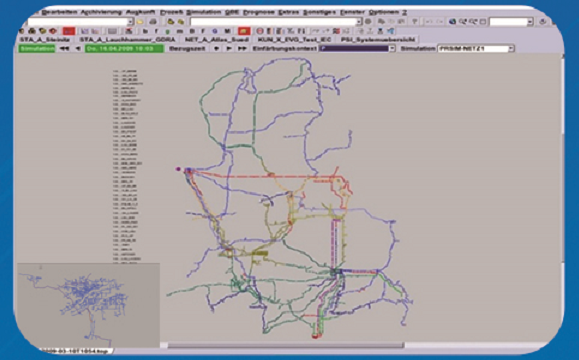
Task: Click the printer icon in top toolbar
Action: click(153, 22)
